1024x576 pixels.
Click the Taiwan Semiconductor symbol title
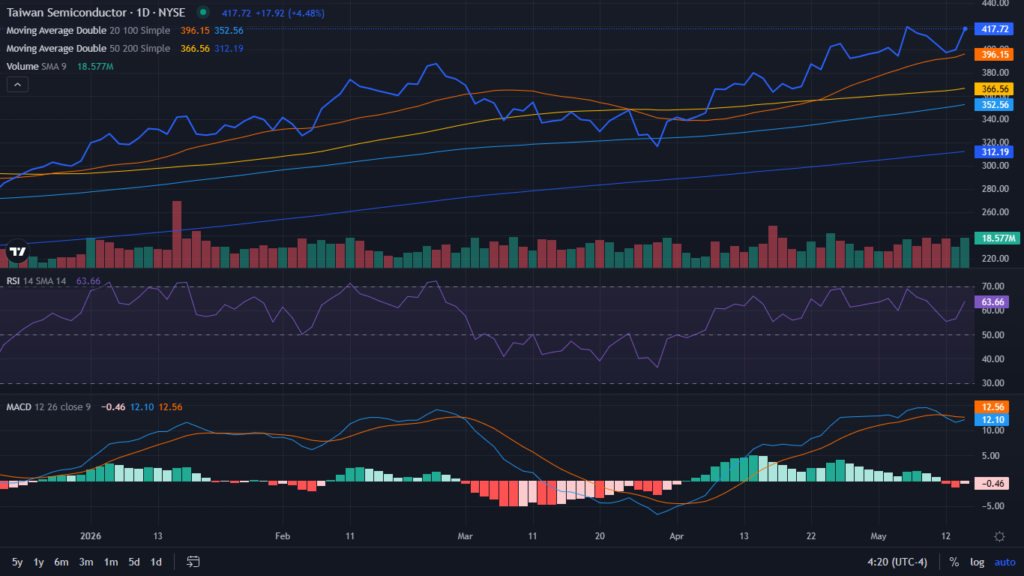click(x=96, y=12)
